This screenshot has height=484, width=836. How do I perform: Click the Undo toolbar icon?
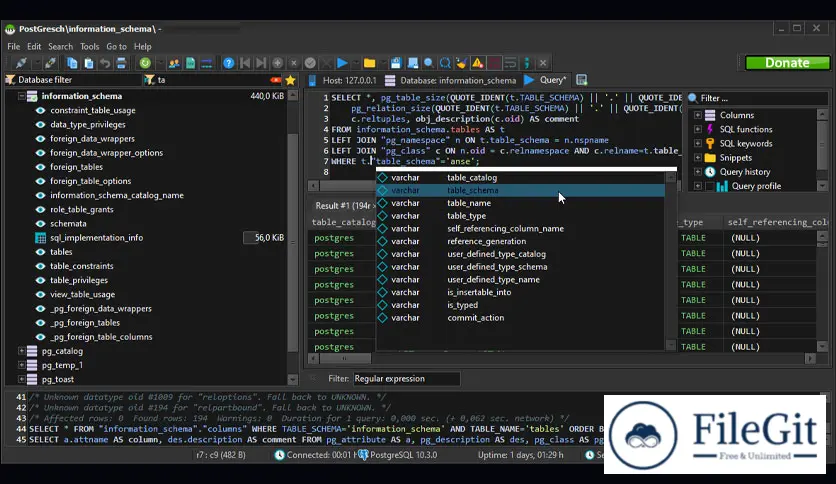(x=105, y=63)
